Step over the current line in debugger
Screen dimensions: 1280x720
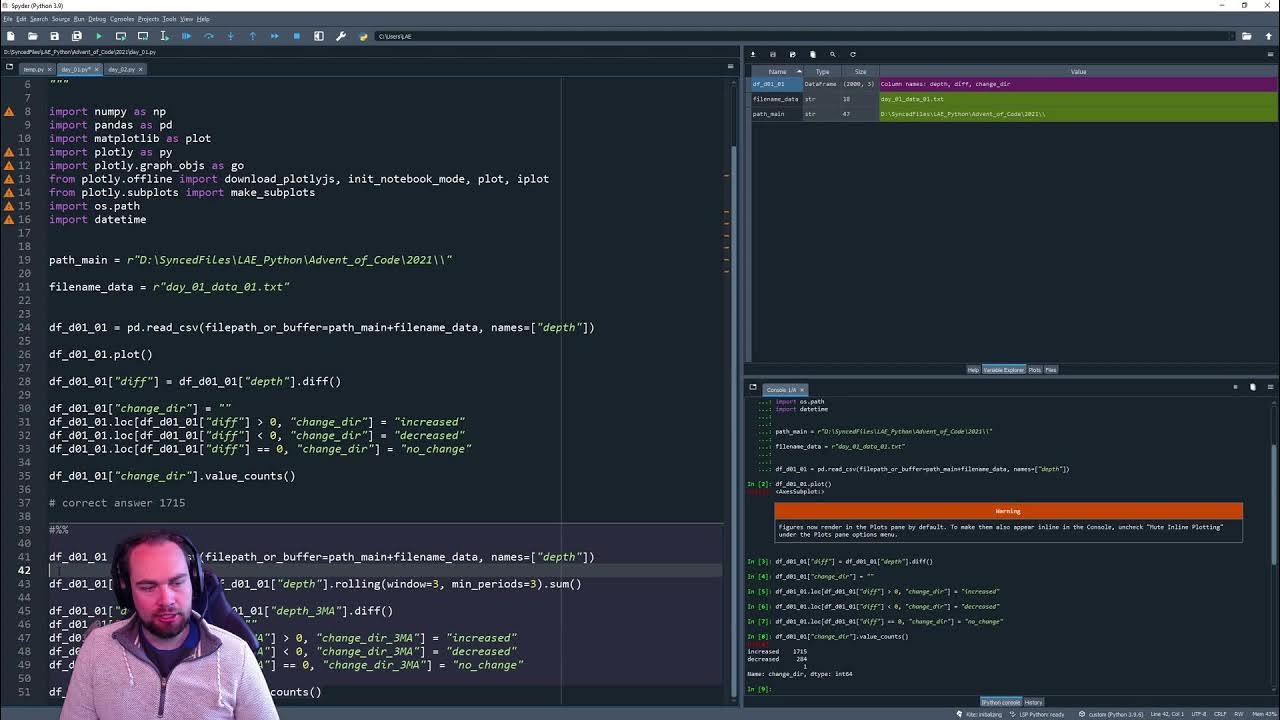pyautogui.click(x=209, y=36)
